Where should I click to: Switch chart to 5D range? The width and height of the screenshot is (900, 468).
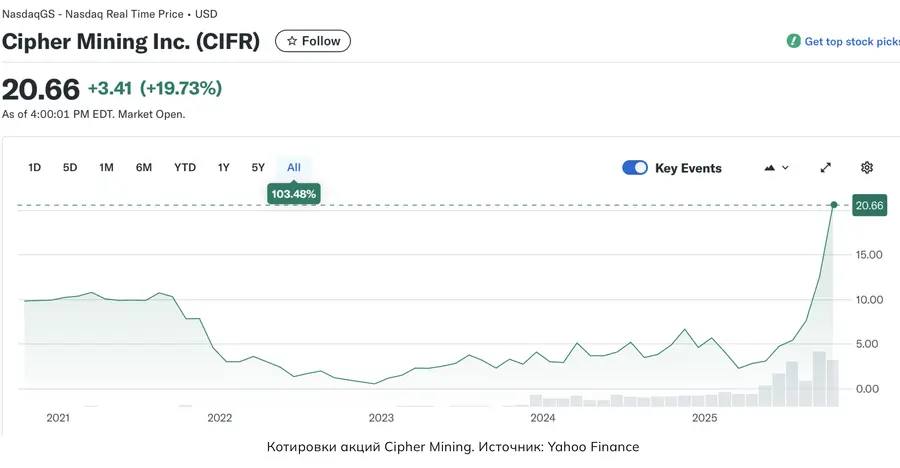click(70, 168)
